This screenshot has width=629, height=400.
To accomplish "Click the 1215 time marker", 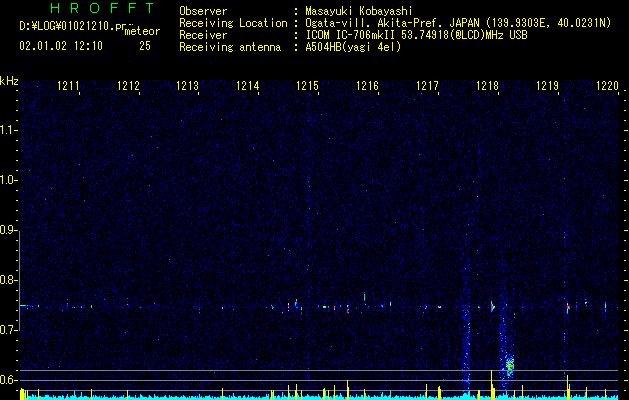I will coord(307,85).
